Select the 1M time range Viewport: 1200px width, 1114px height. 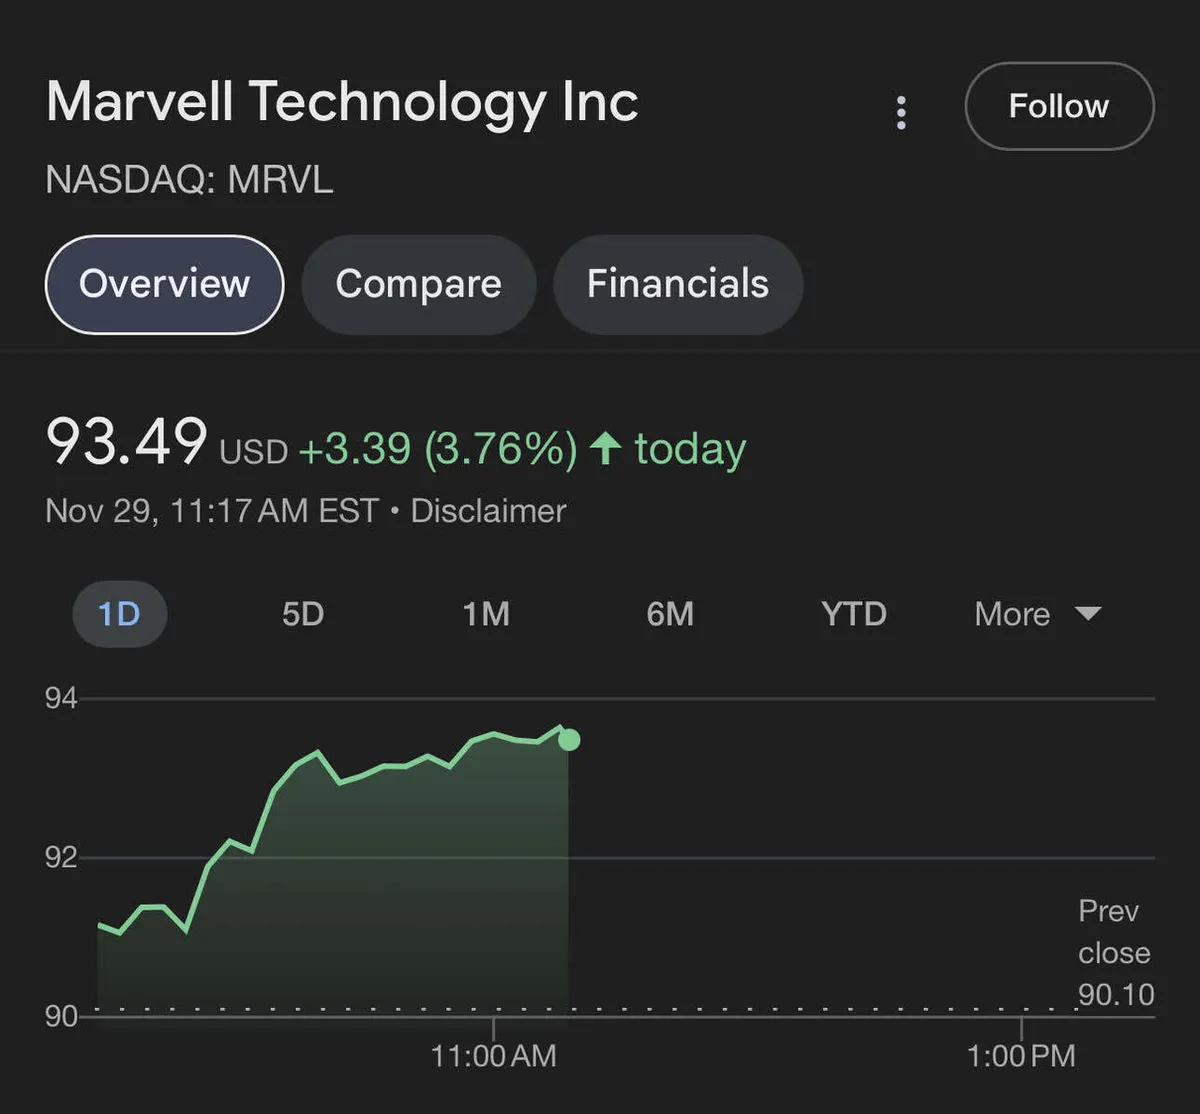[486, 613]
